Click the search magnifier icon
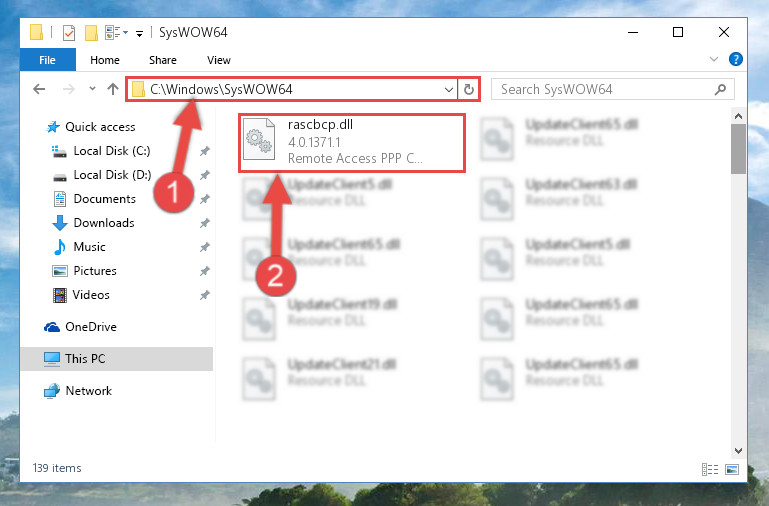Viewport: 769px width, 506px height. pyautogui.click(x=720, y=89)
